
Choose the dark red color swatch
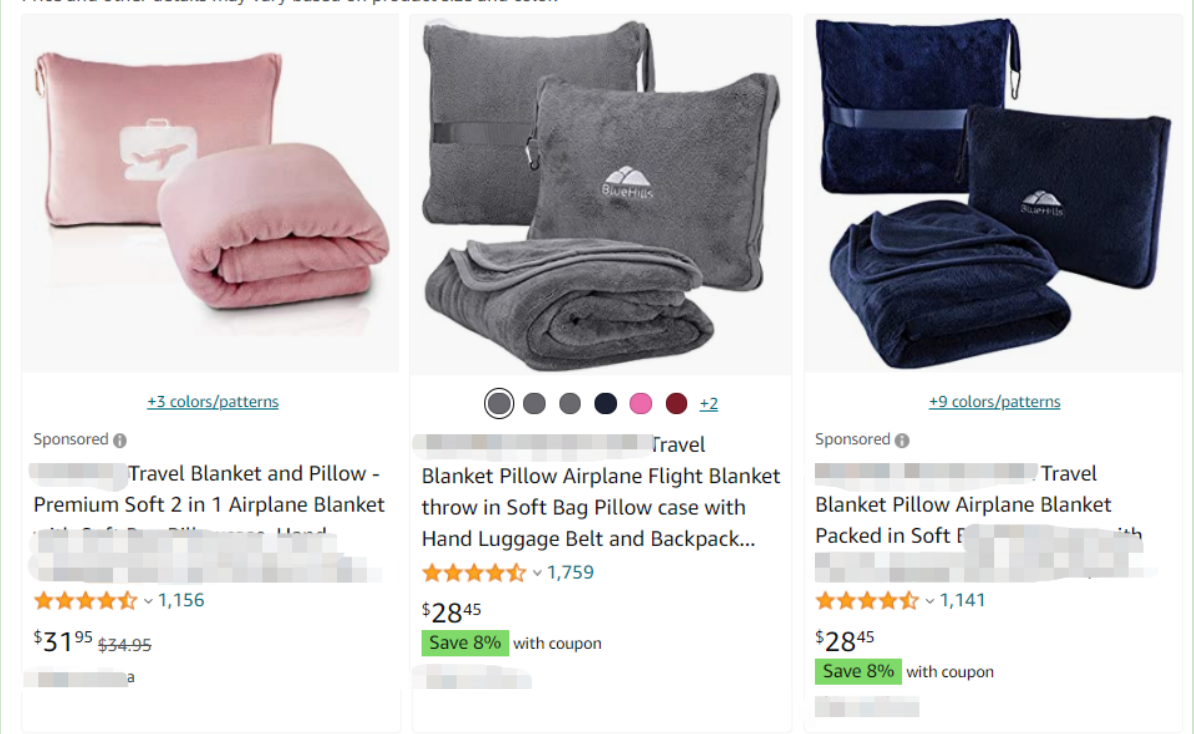click(677, 403)
